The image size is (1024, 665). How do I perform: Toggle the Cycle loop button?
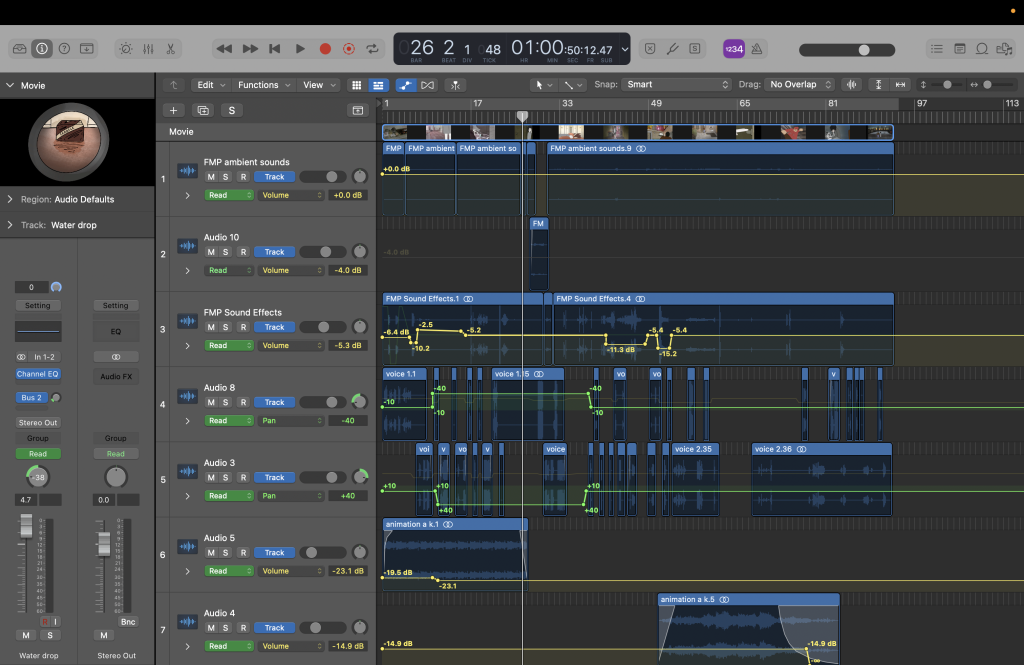coord(372,49)
